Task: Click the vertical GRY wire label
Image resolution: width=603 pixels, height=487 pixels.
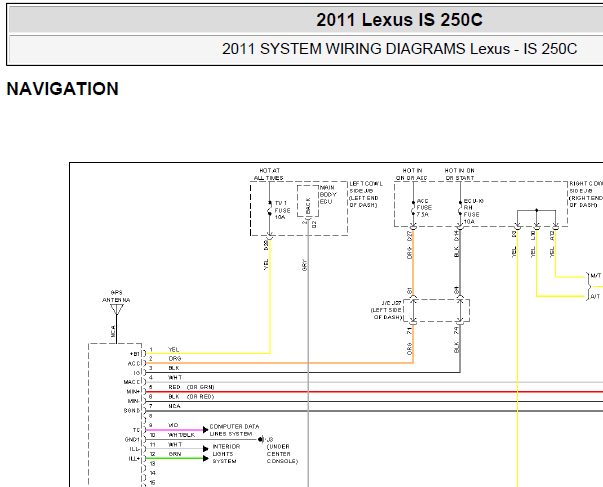Action: click(x=305, y=265)
